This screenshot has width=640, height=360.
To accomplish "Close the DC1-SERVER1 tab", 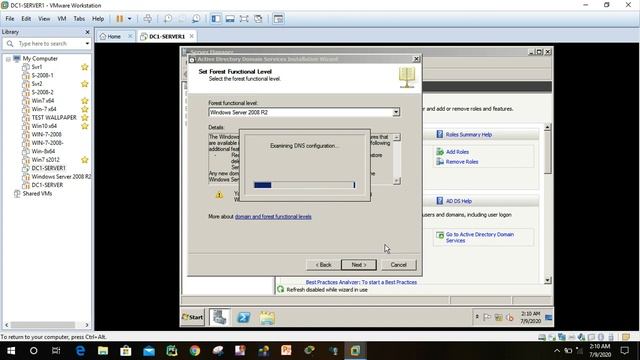I will click(191, 36).
